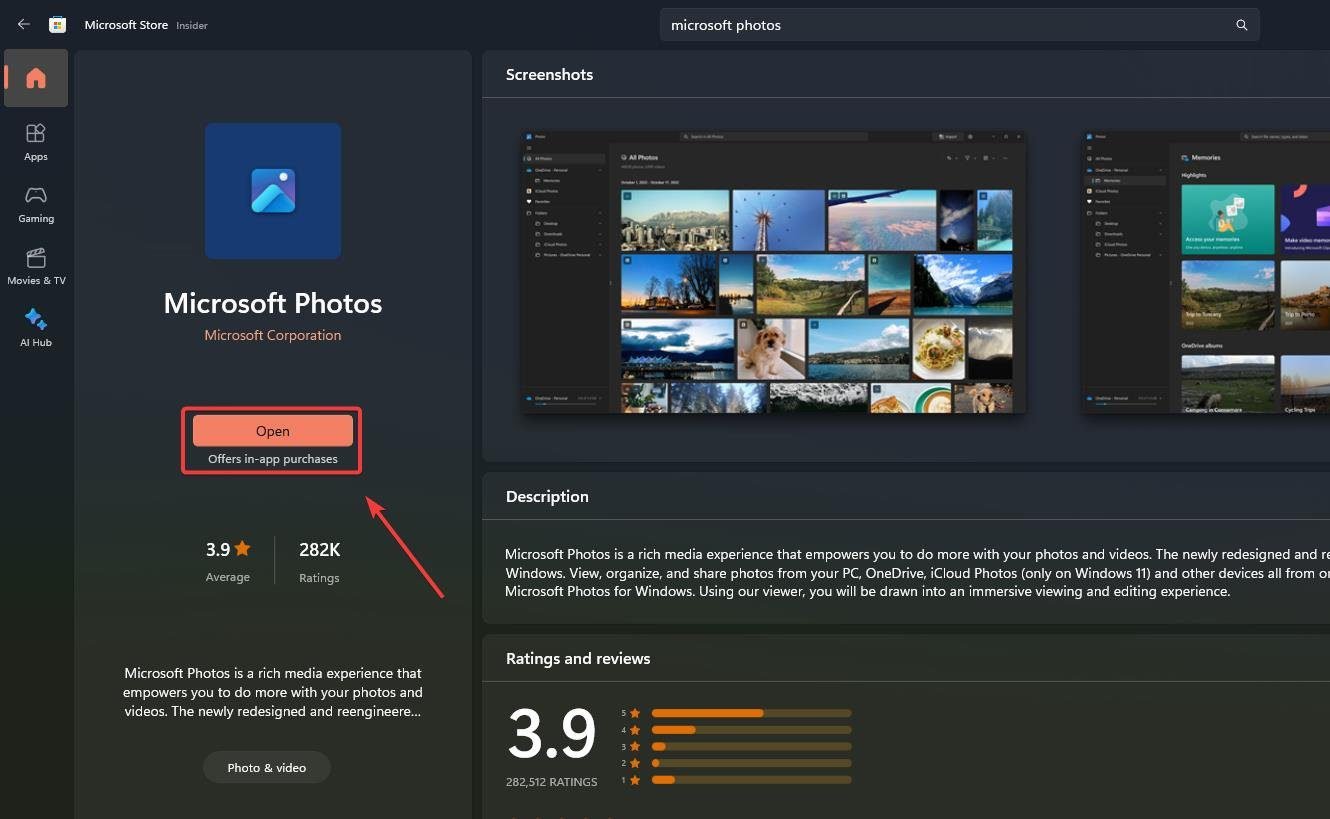1330x819 pixels.
Task: Open the Gaming section in sidebar
Action: [x=36, y=204]
